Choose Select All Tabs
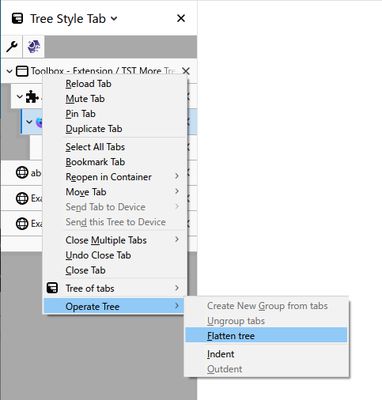This screenshot has width=382, height=400. [x=115, y=147]
